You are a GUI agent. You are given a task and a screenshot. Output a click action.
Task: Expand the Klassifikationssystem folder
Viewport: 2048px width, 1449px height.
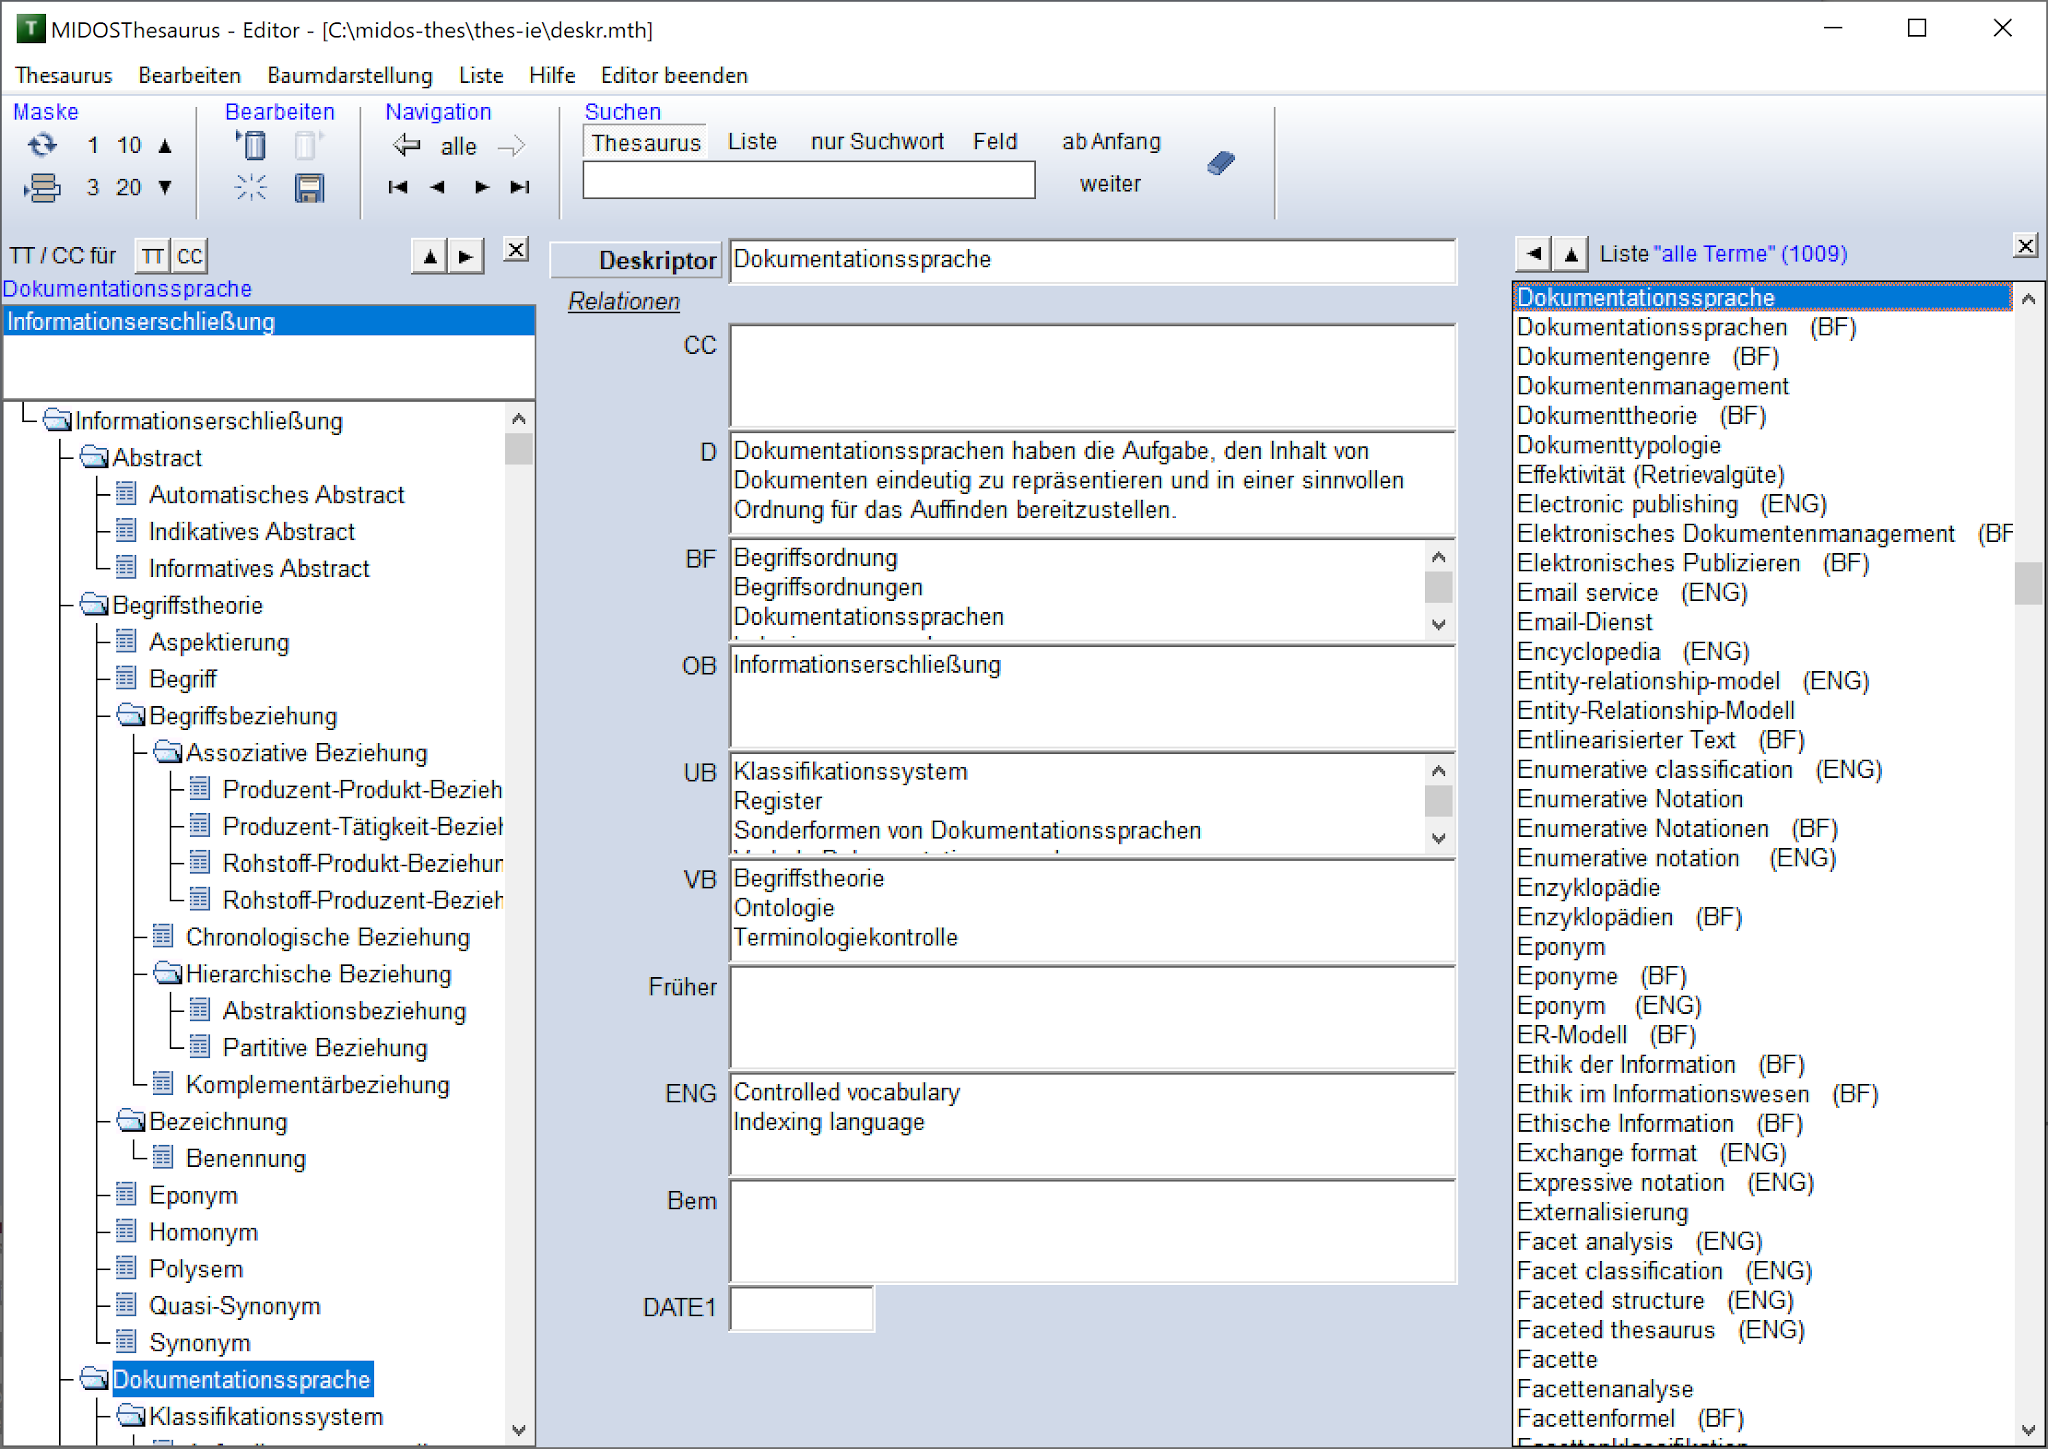[131, 1415]
